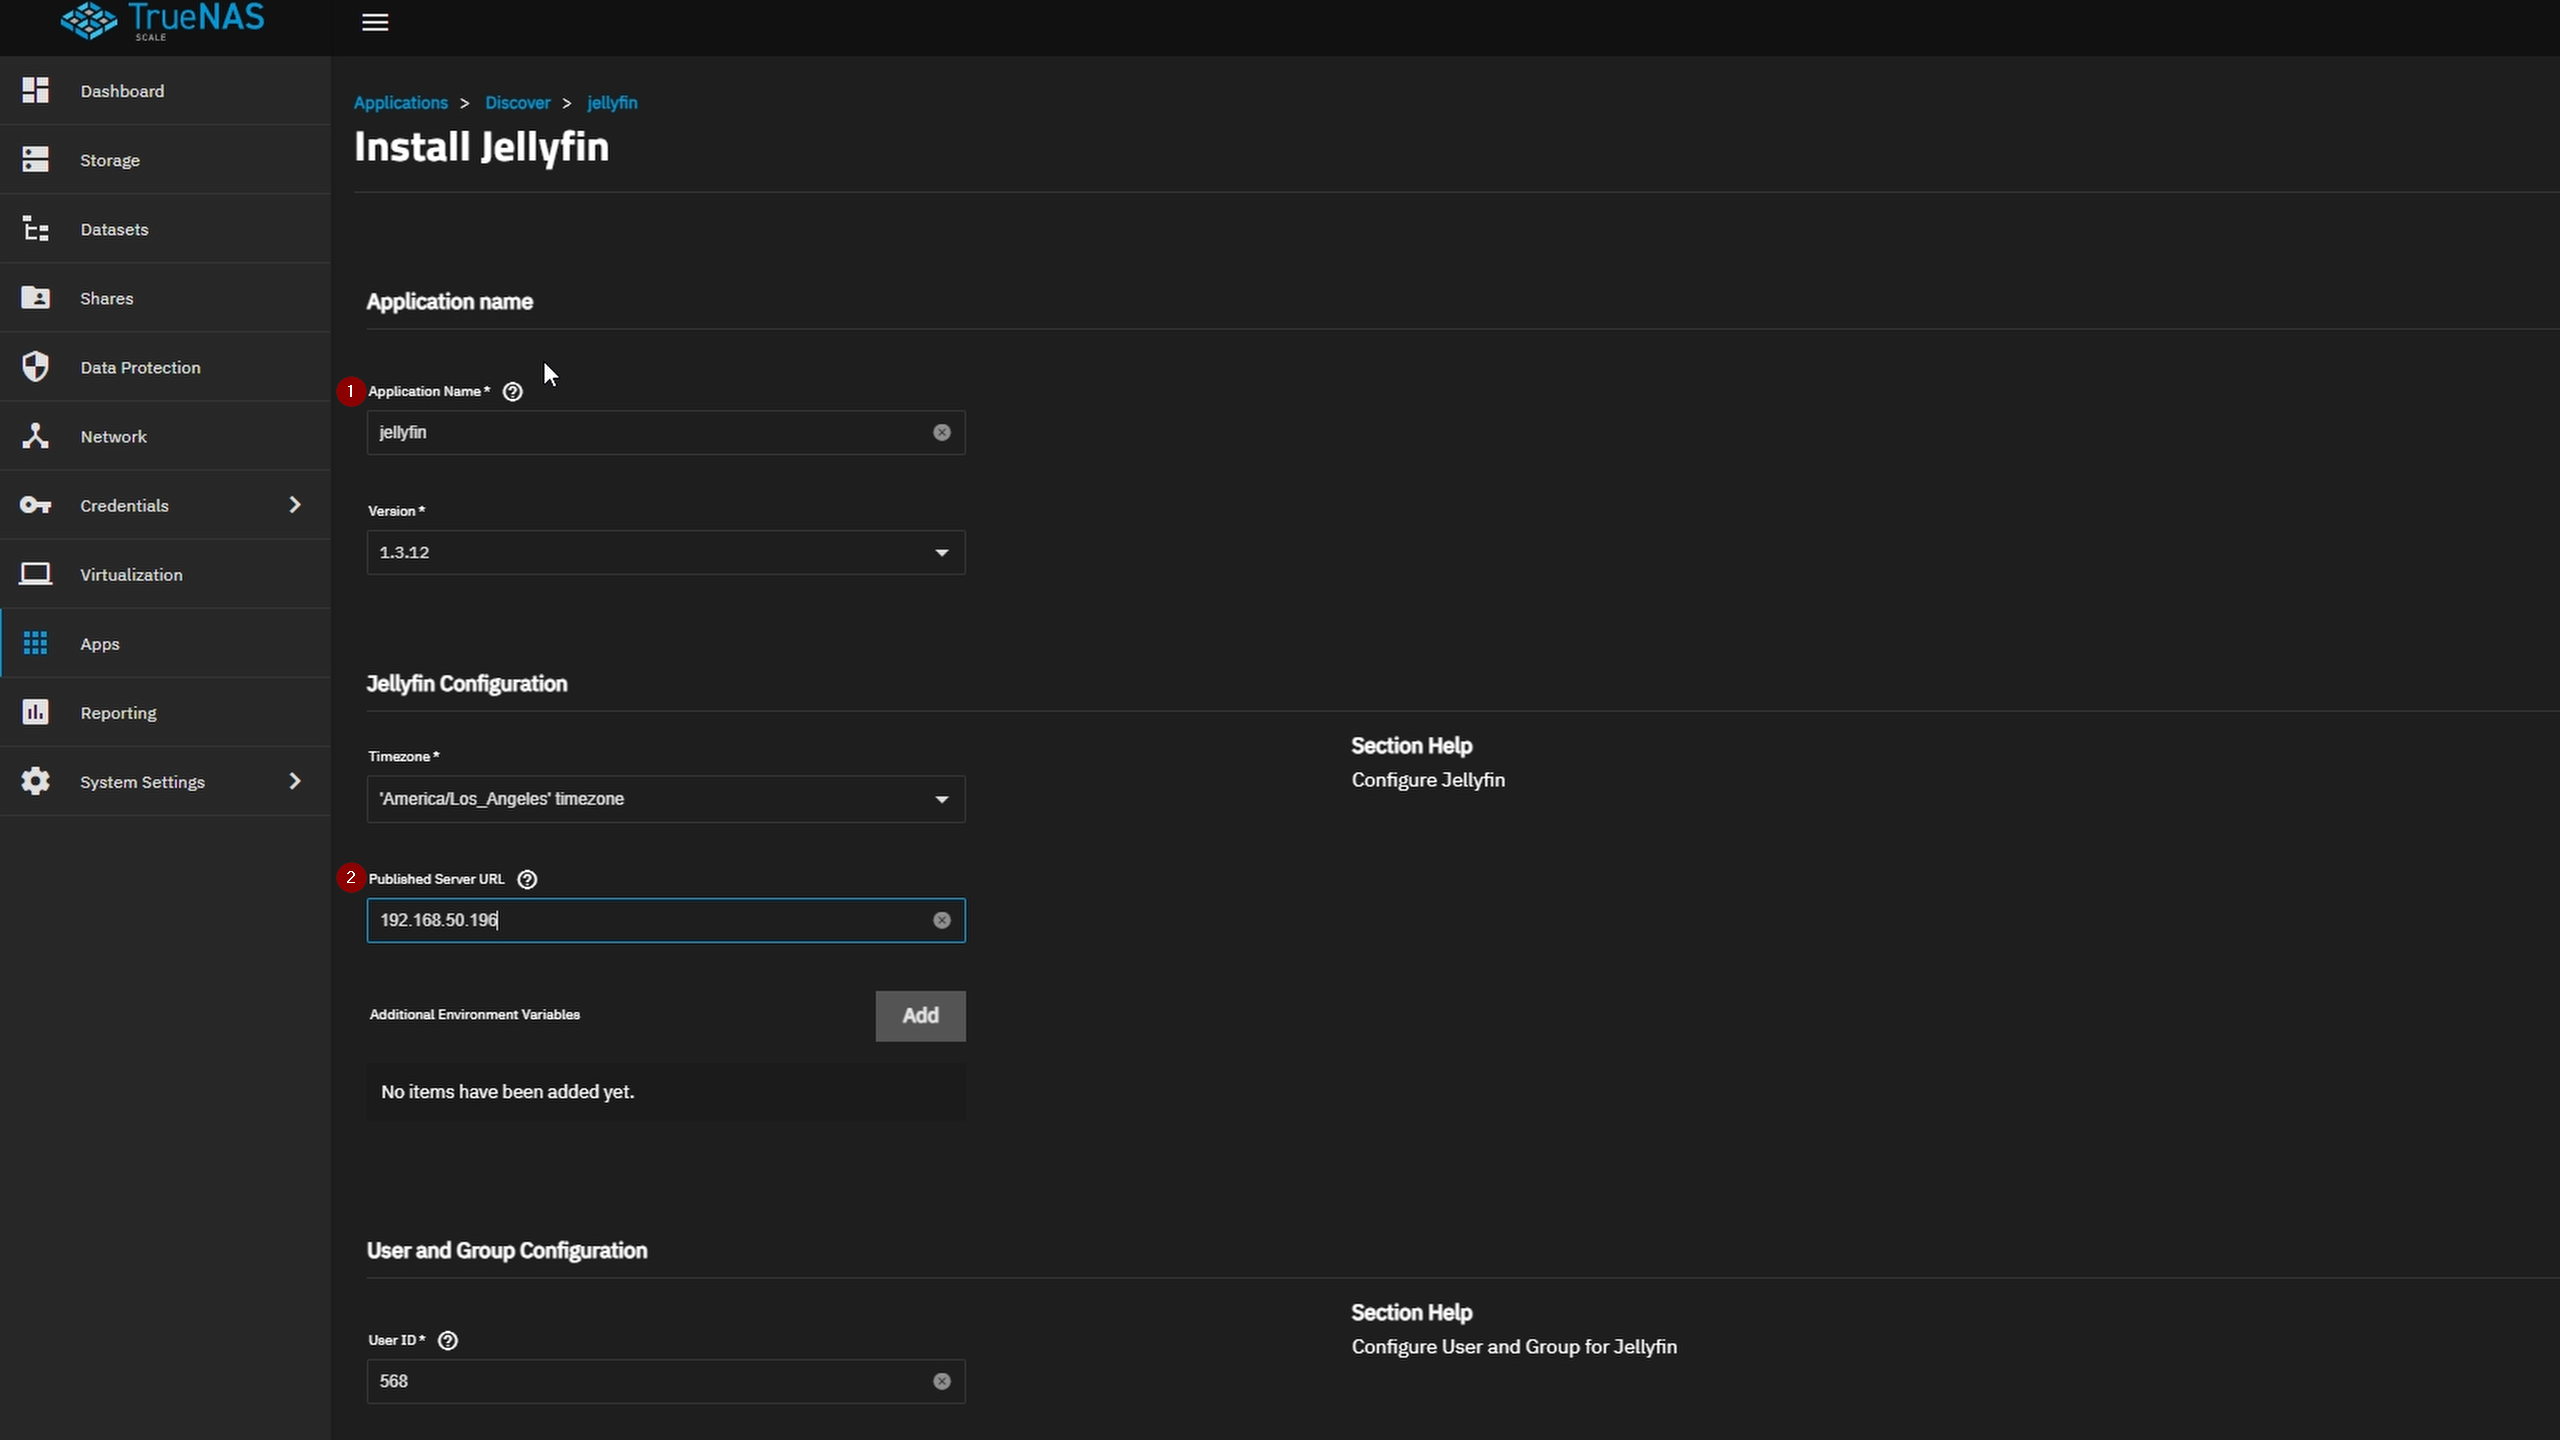
Task: Open the Version 1.3.12 dropdown
Action: (x=666, y=553)
